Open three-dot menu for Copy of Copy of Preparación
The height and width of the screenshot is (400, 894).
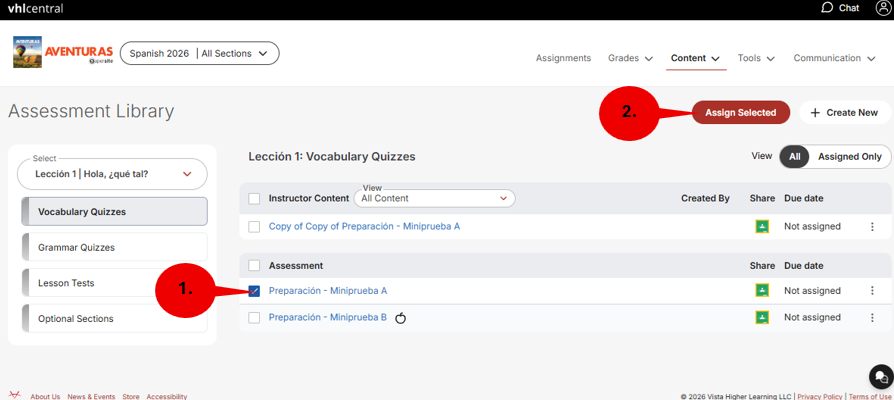pyautogui.click(x=872, y=226)
